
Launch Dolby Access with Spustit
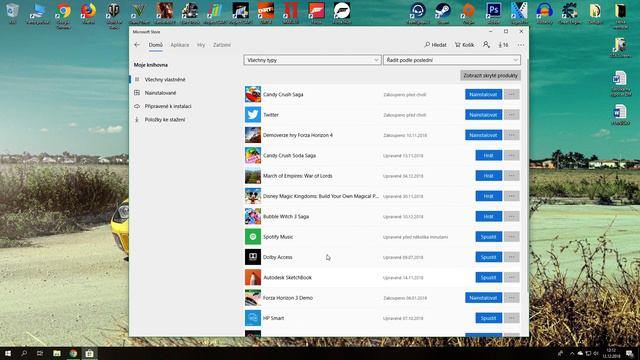tap(489, 257)
